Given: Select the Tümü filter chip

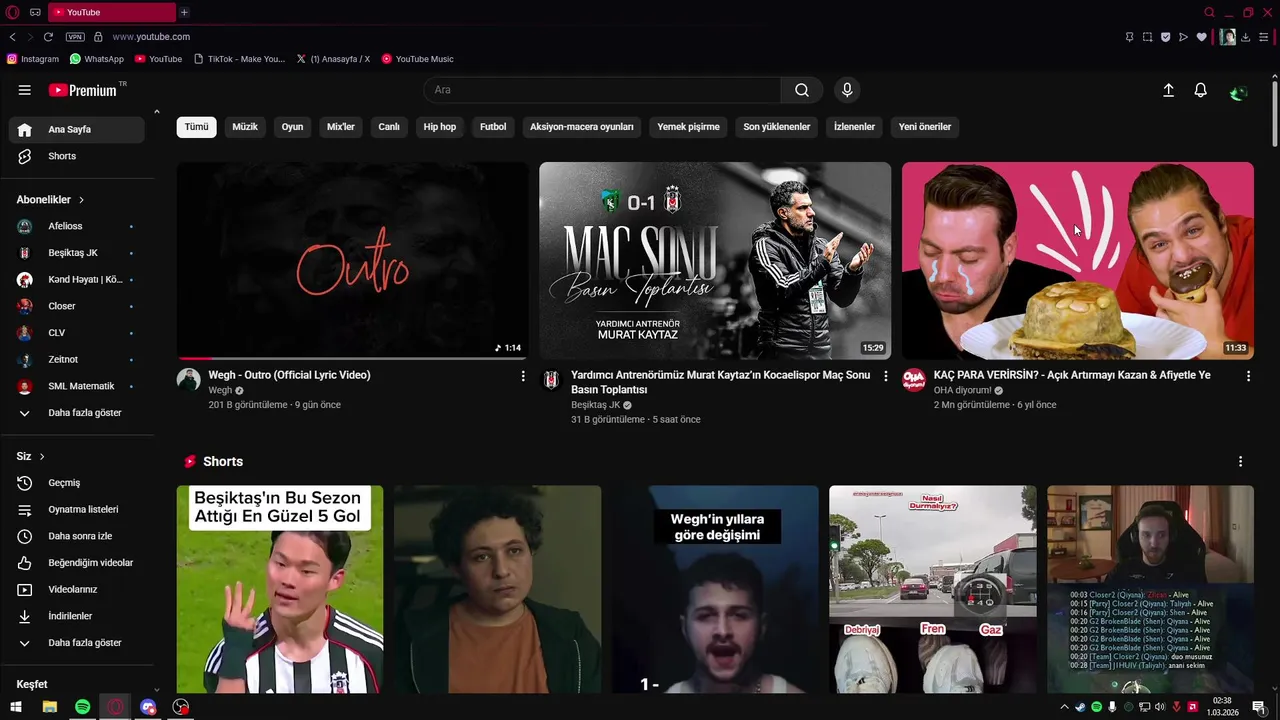Looking at the screenshot, I should click(x=196, y=127).
